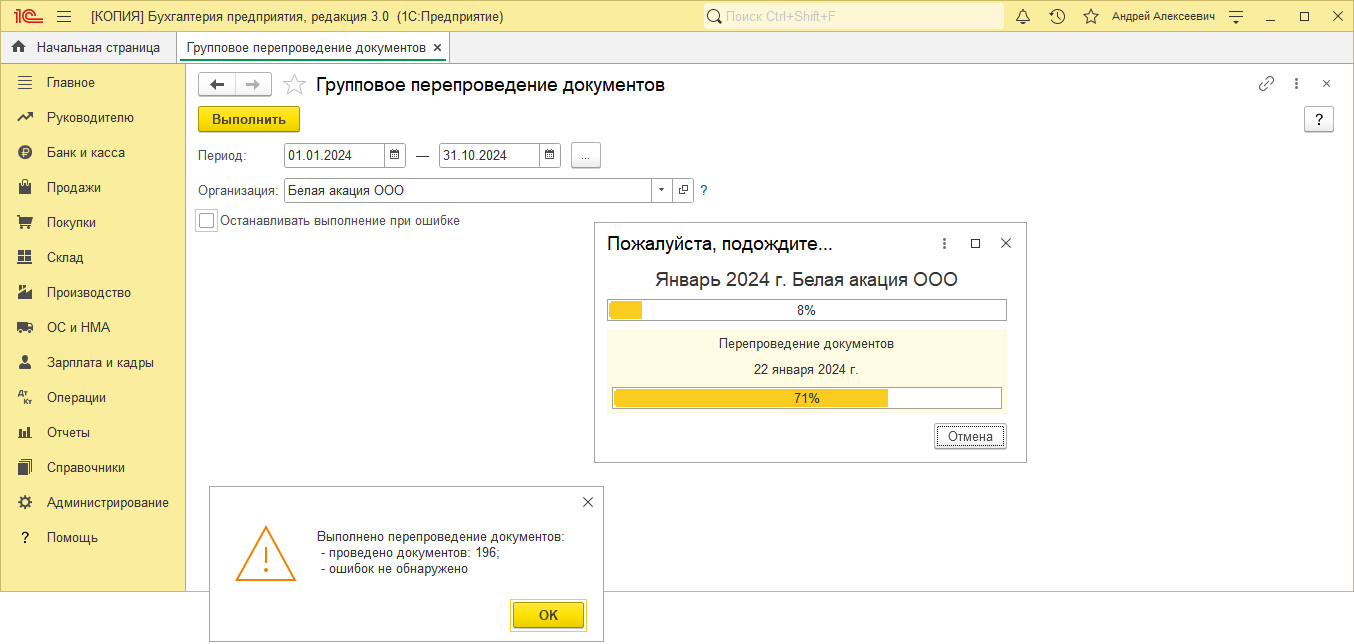Click the Перепроведение документов status text
This screenshot has width=1354, height=644.
(x=806, y=343)
